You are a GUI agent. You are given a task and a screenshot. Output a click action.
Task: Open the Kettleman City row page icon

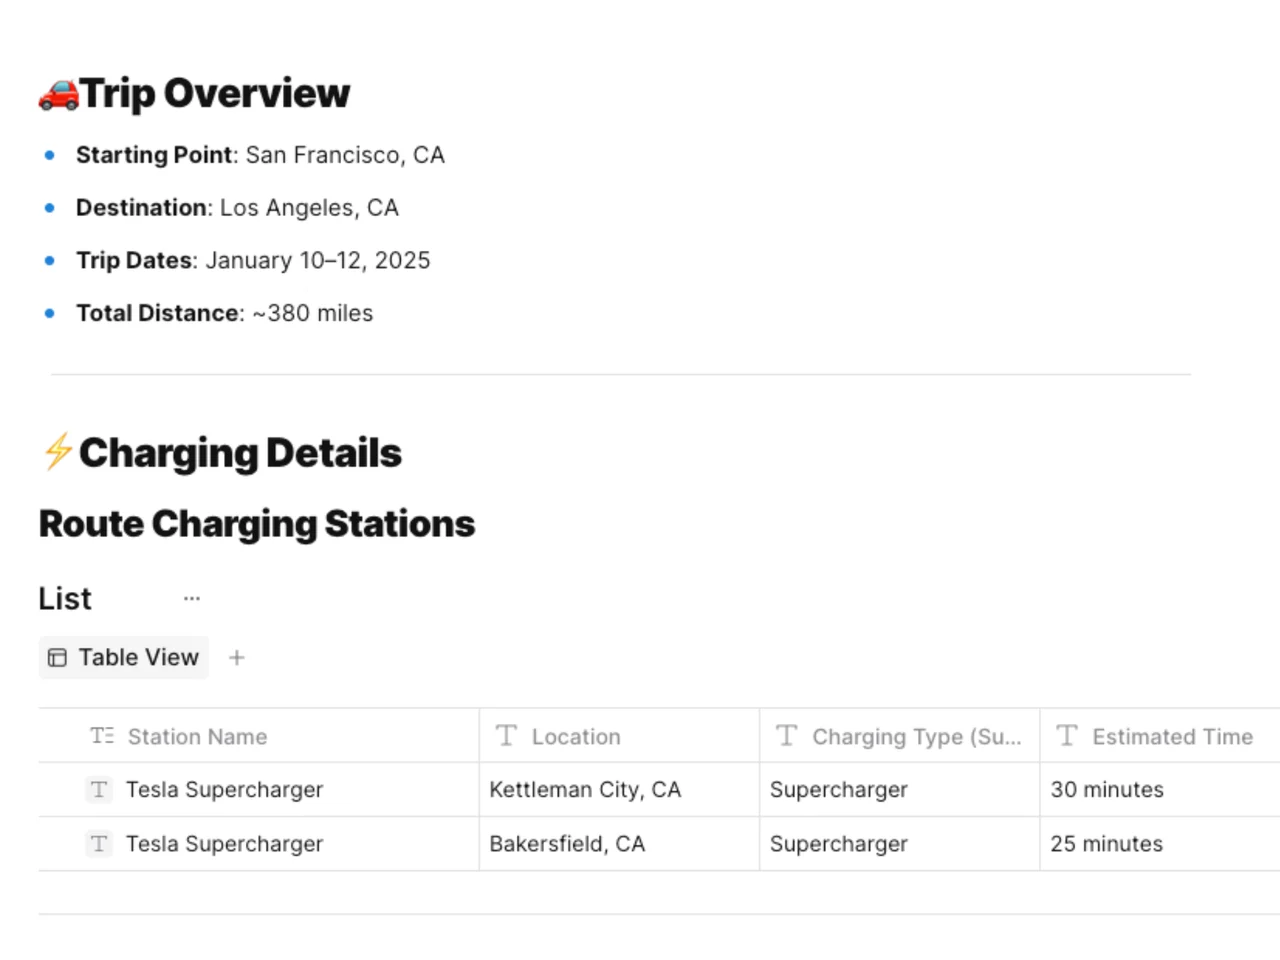[99, 790]
